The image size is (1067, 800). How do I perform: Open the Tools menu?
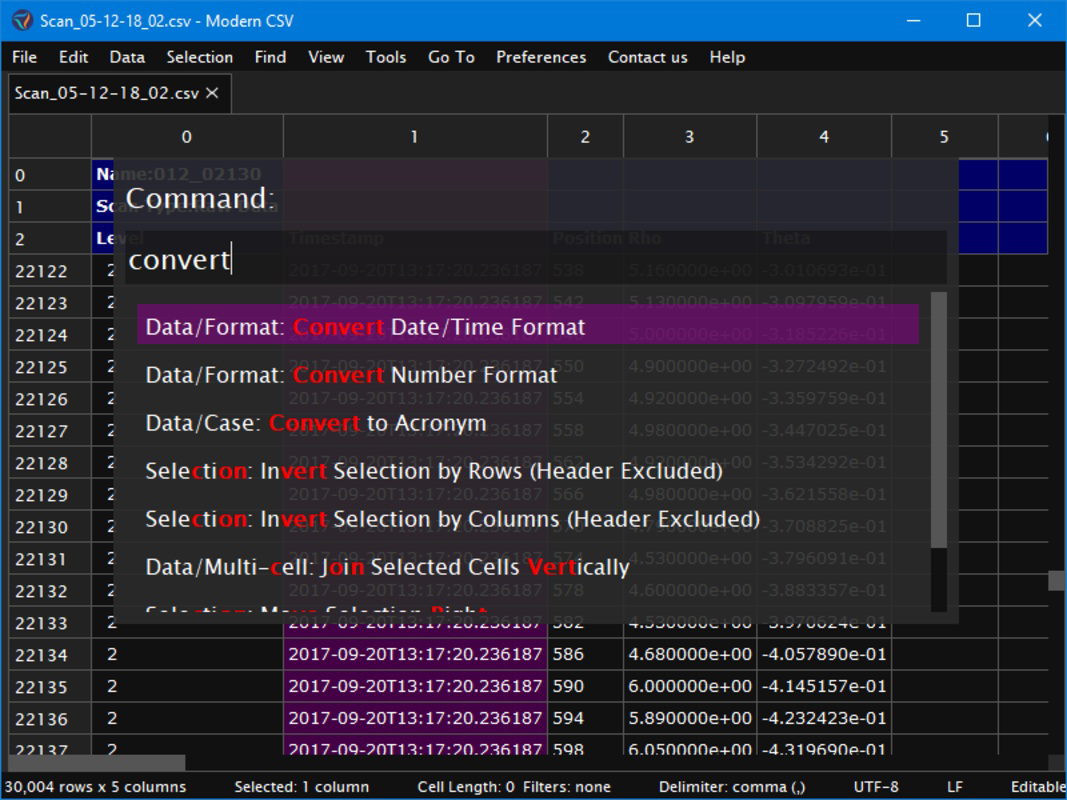coord(386,57)
